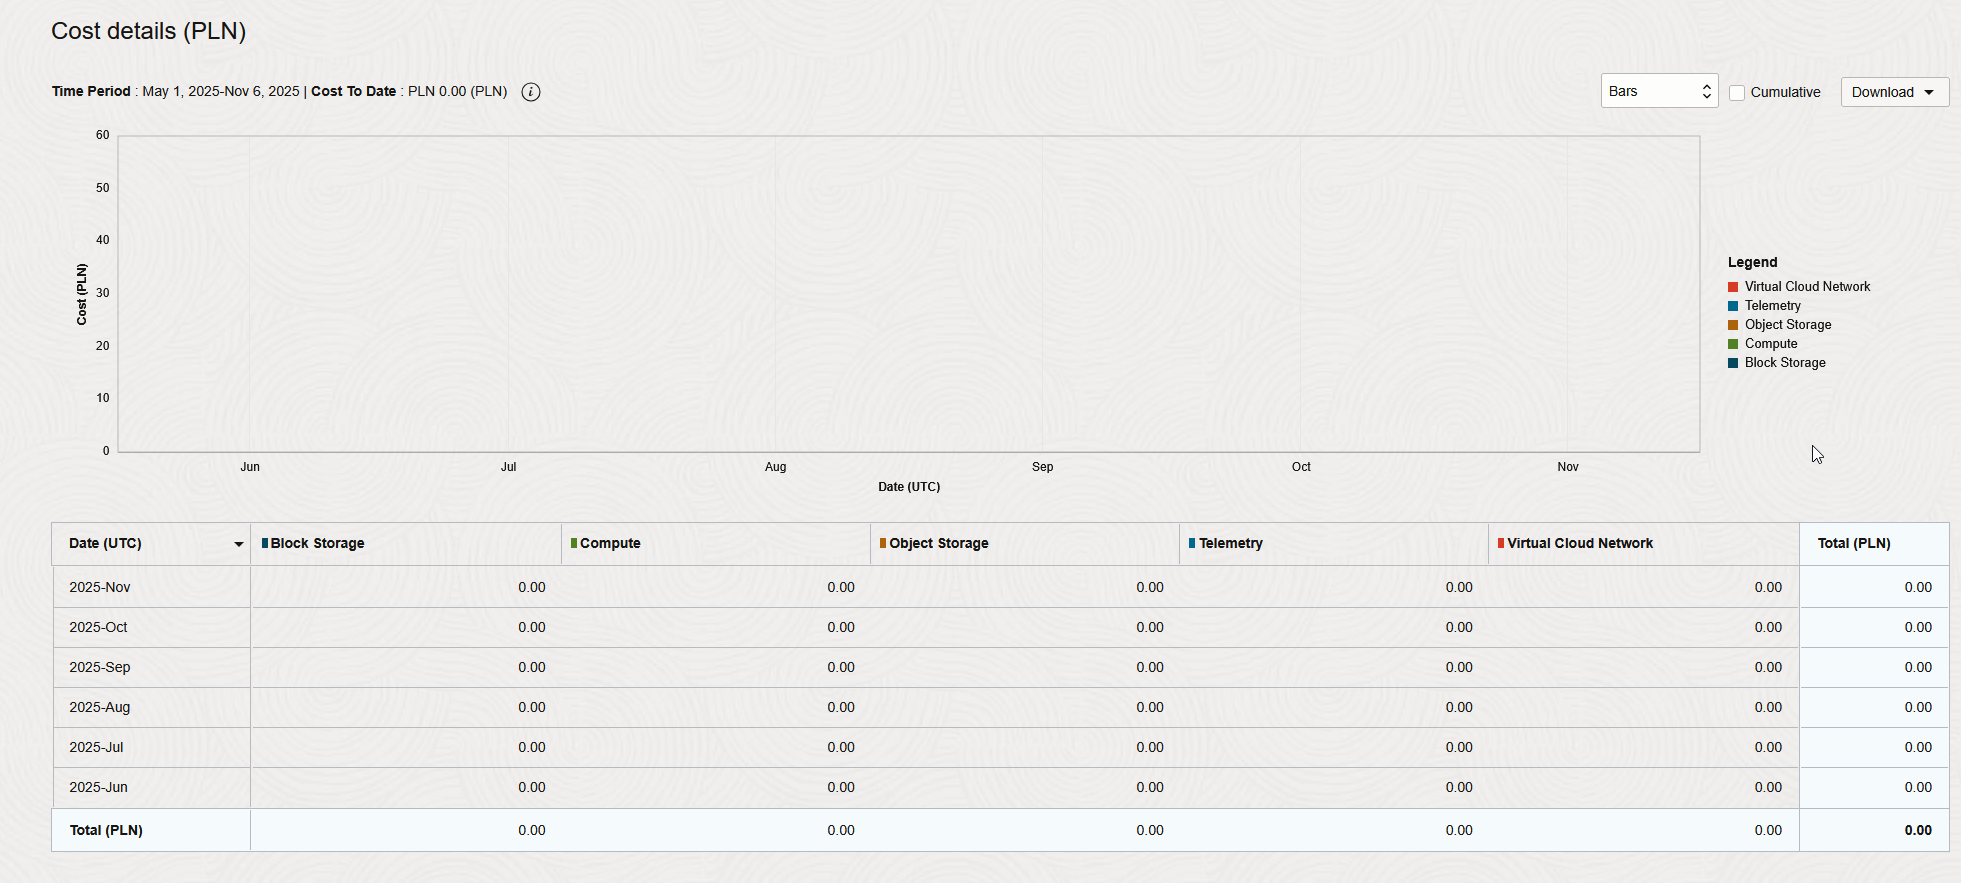This screenshot has width=1961, height=883.
Task: Click Block Storage legend swatch
Action: (x=1733, y=363)
